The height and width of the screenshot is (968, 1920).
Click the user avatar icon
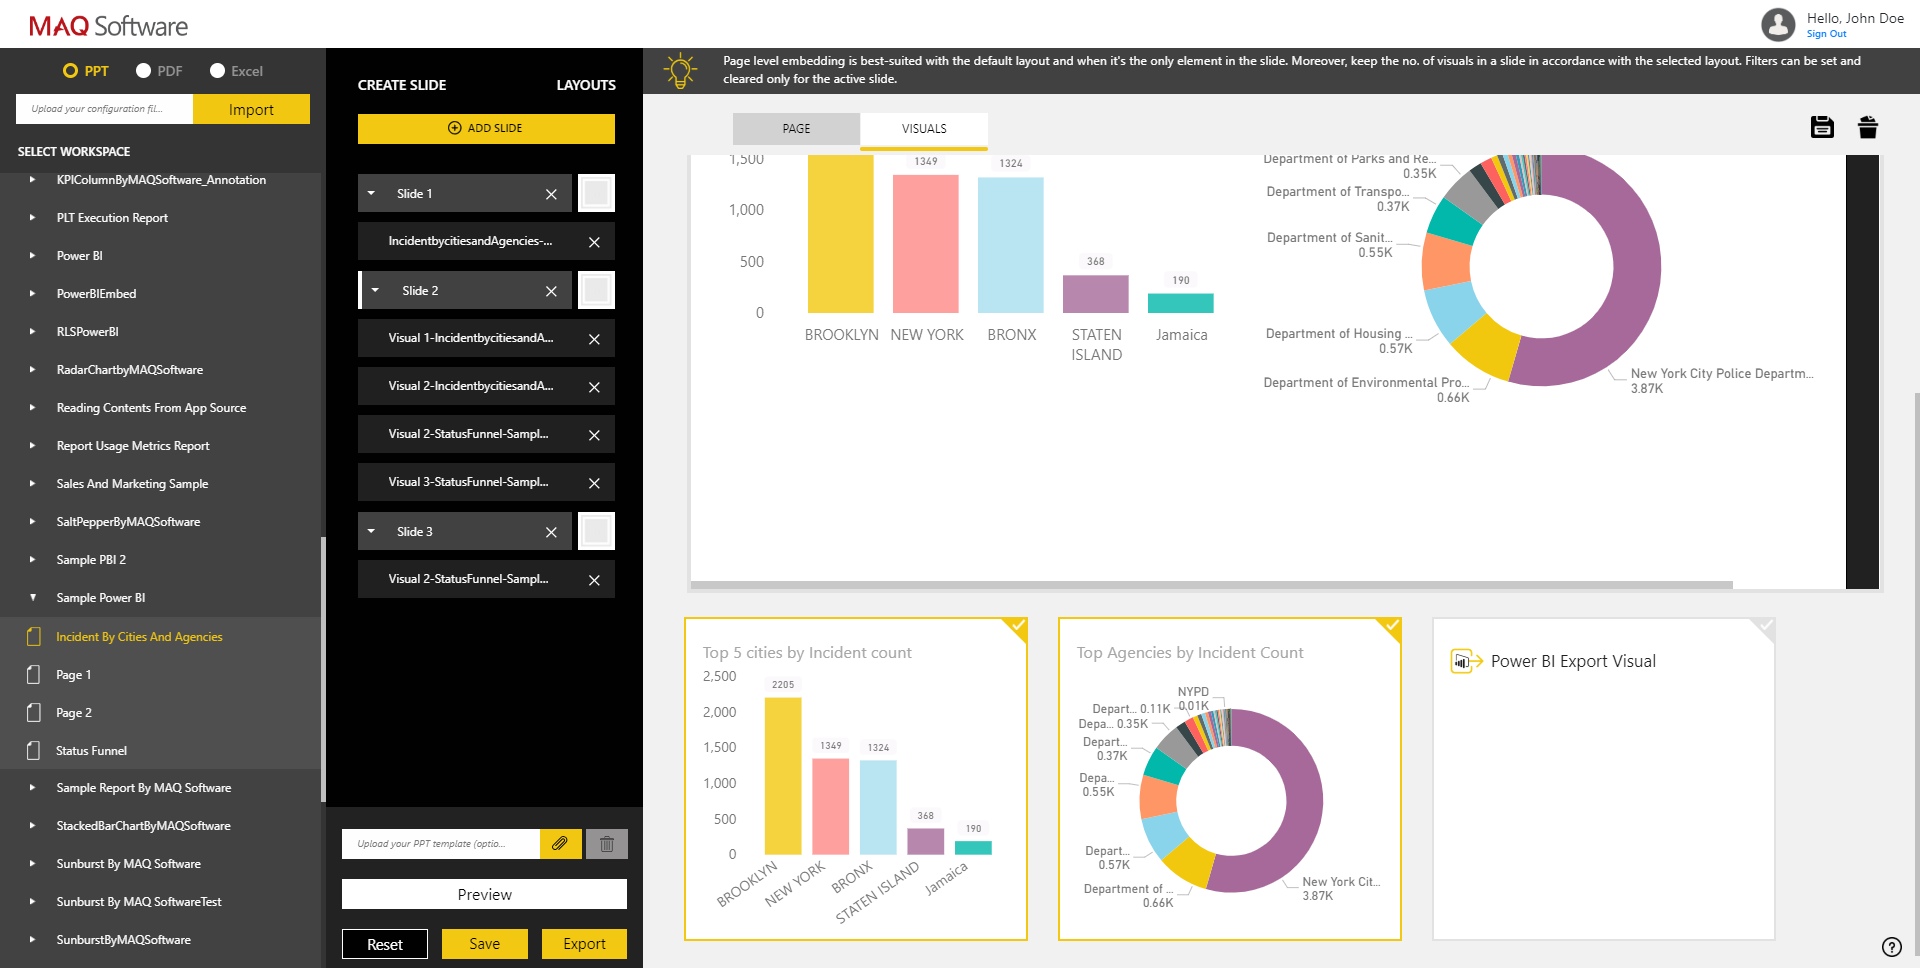[x=1778, y=24]
